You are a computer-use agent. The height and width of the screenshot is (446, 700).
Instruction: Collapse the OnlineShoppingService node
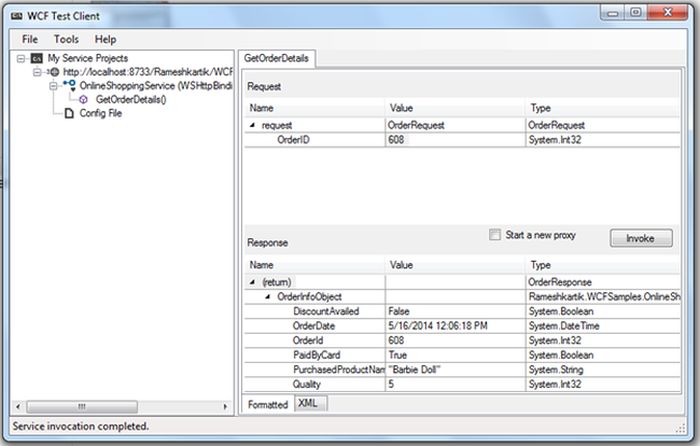pos(54,85)
